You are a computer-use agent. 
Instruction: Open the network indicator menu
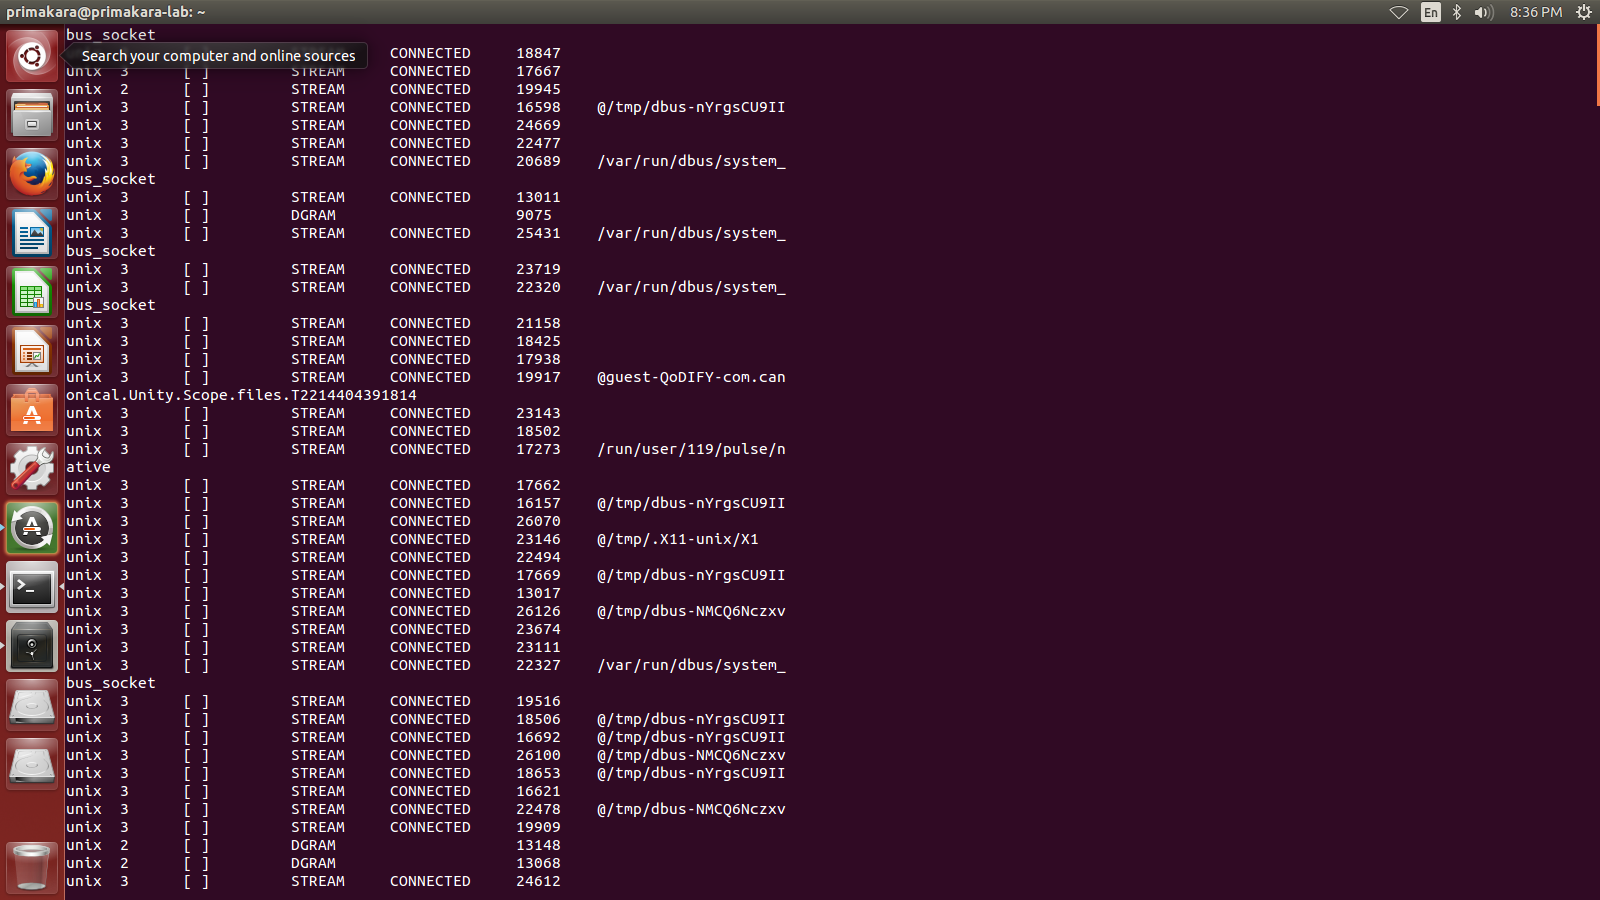point(1400,12)
